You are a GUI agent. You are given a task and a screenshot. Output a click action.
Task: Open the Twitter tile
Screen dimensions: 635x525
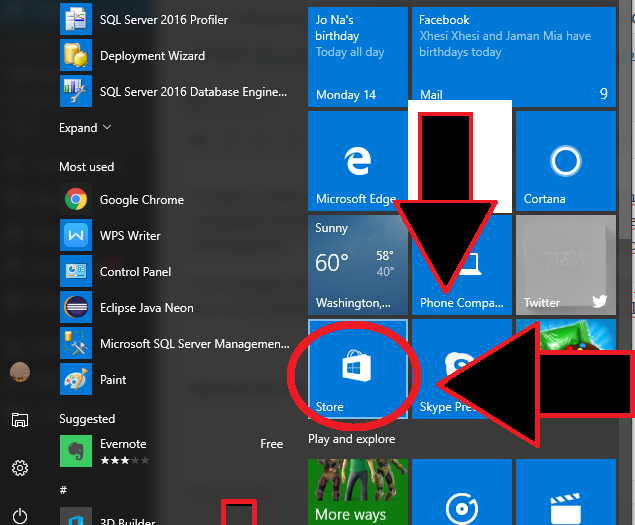click(566, 265)
